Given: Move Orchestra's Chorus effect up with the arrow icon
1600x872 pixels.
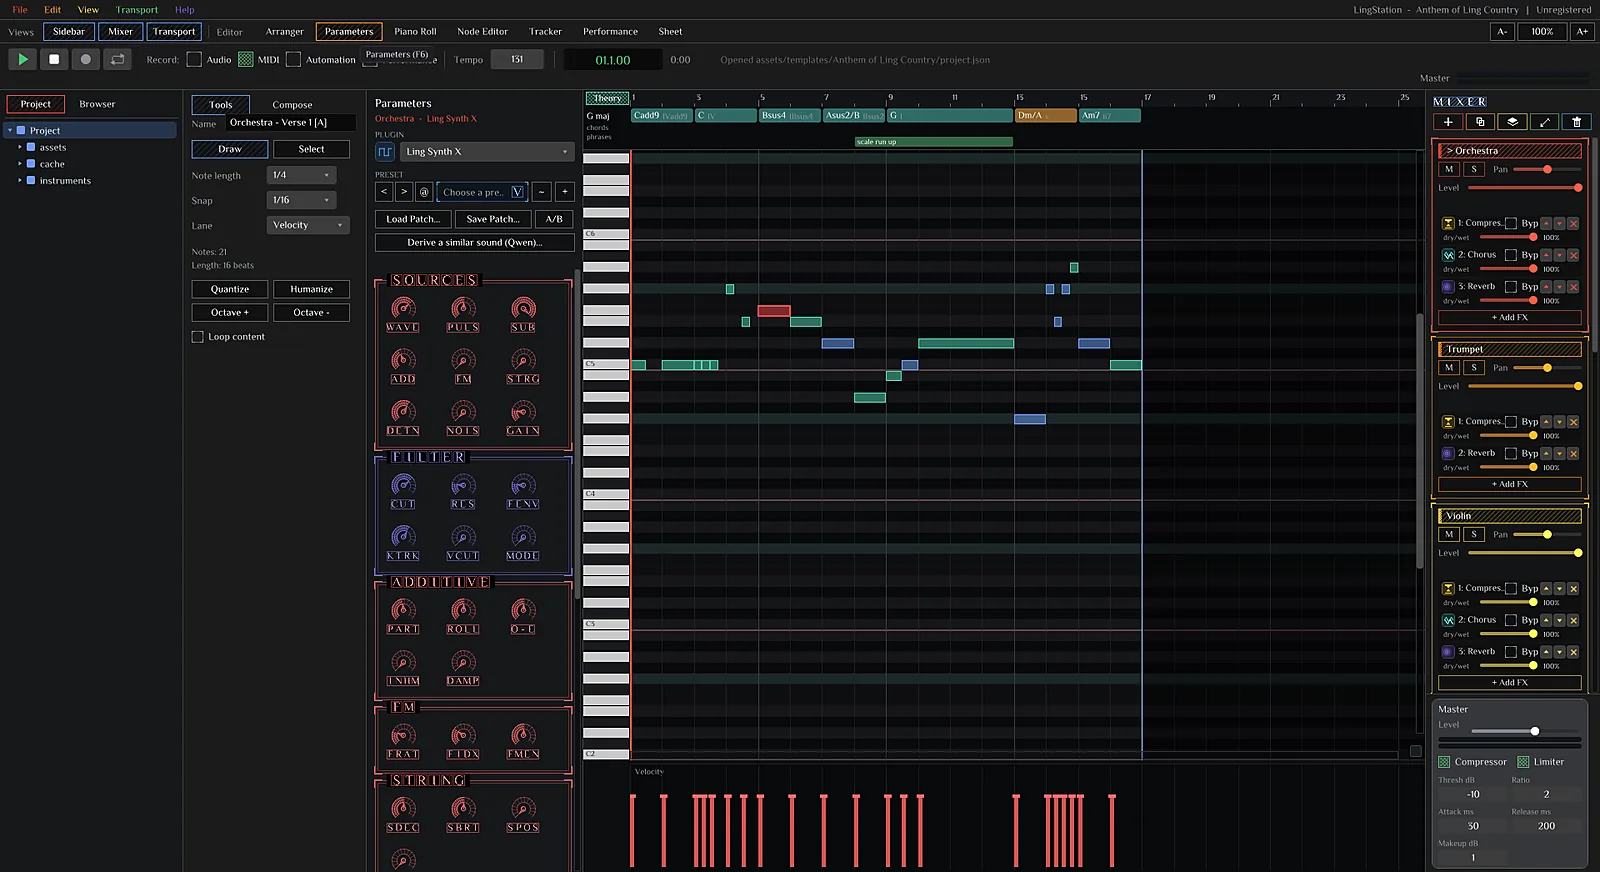Looking at the screenshot, I should coord(1546,255).
